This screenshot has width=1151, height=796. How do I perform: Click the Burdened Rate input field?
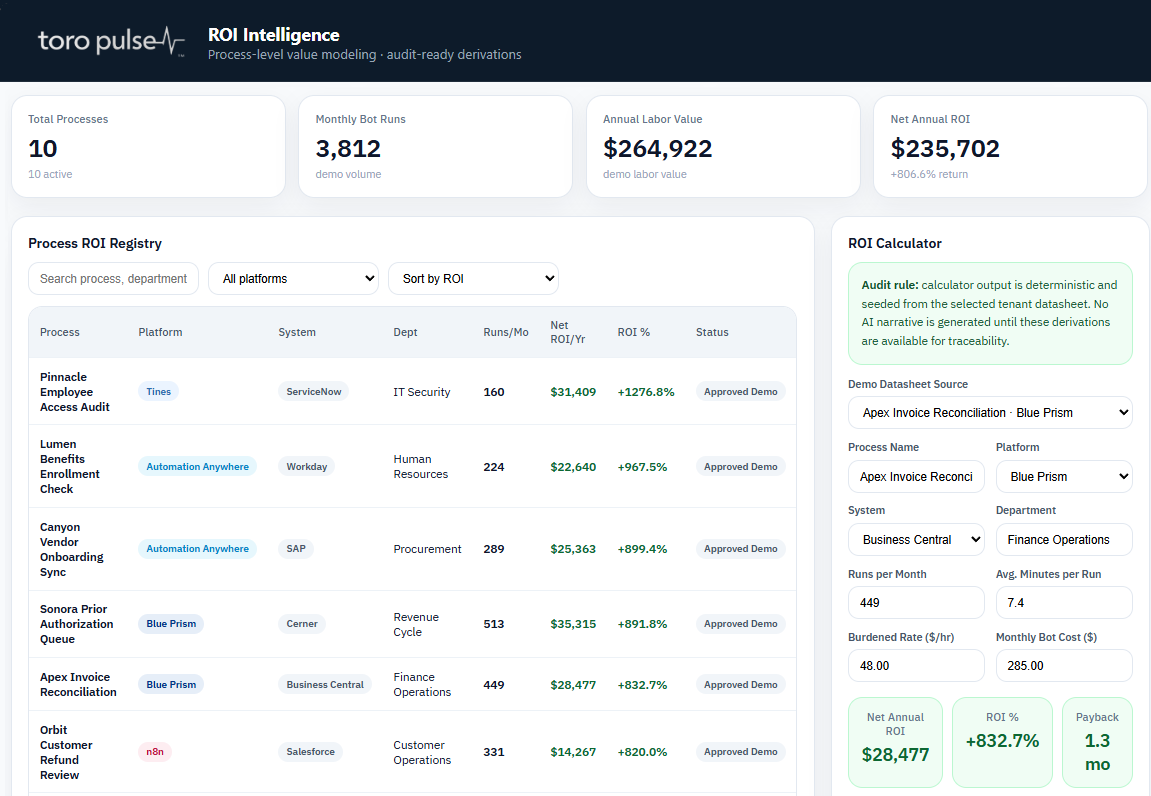[x=916, y=666]
